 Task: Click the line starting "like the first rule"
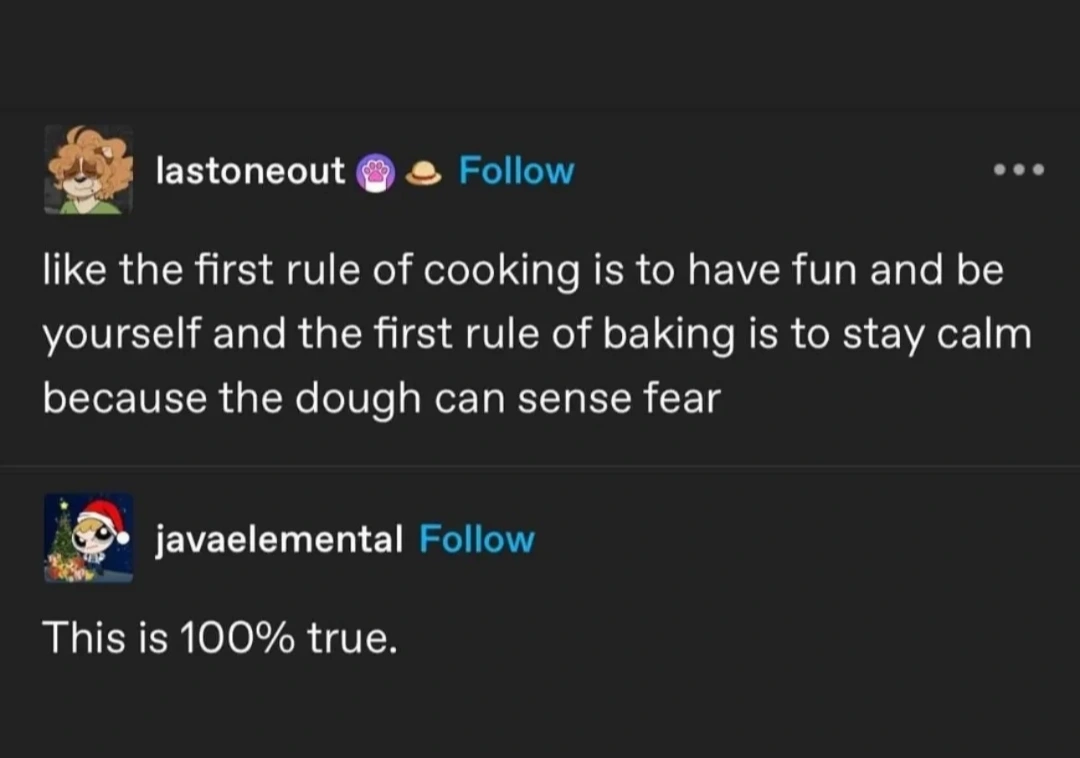[522, 272]
